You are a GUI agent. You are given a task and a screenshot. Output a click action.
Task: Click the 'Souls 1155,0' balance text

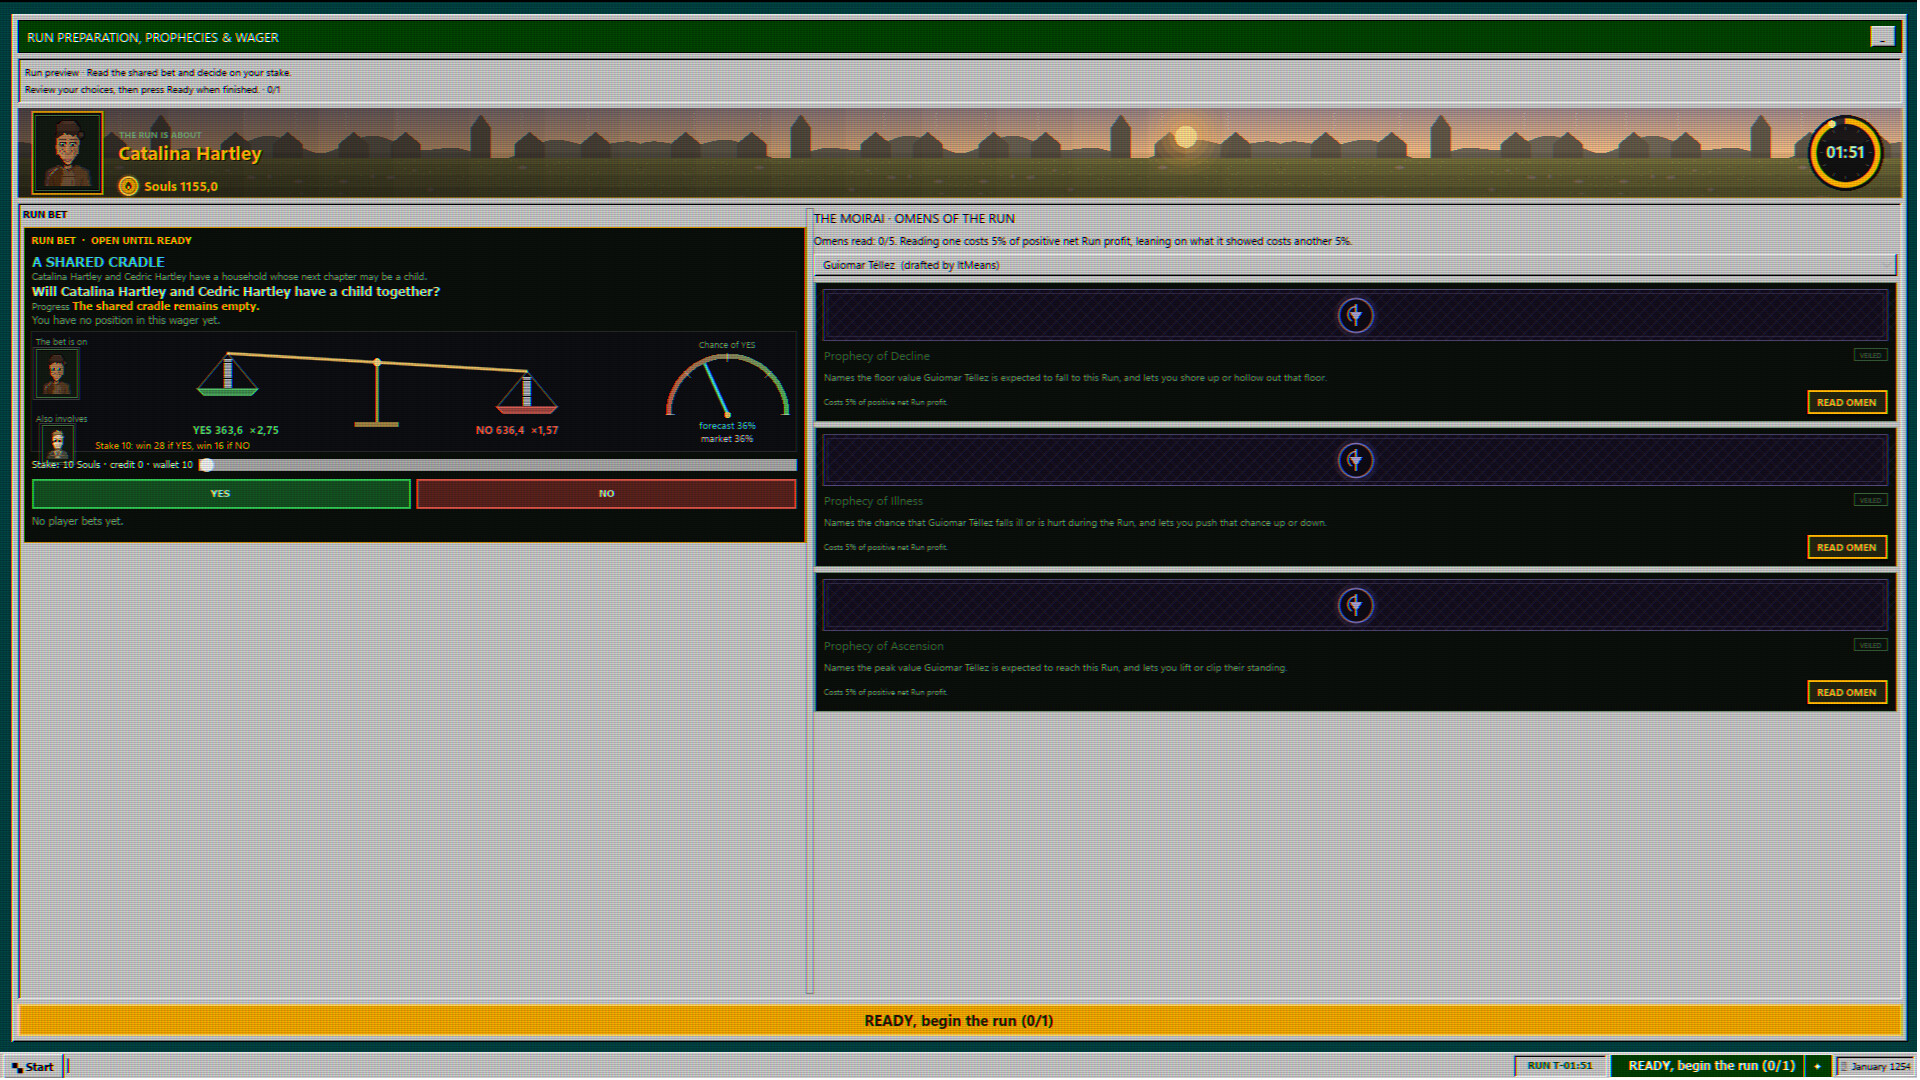pyautogui.click(x=181, y=187)
